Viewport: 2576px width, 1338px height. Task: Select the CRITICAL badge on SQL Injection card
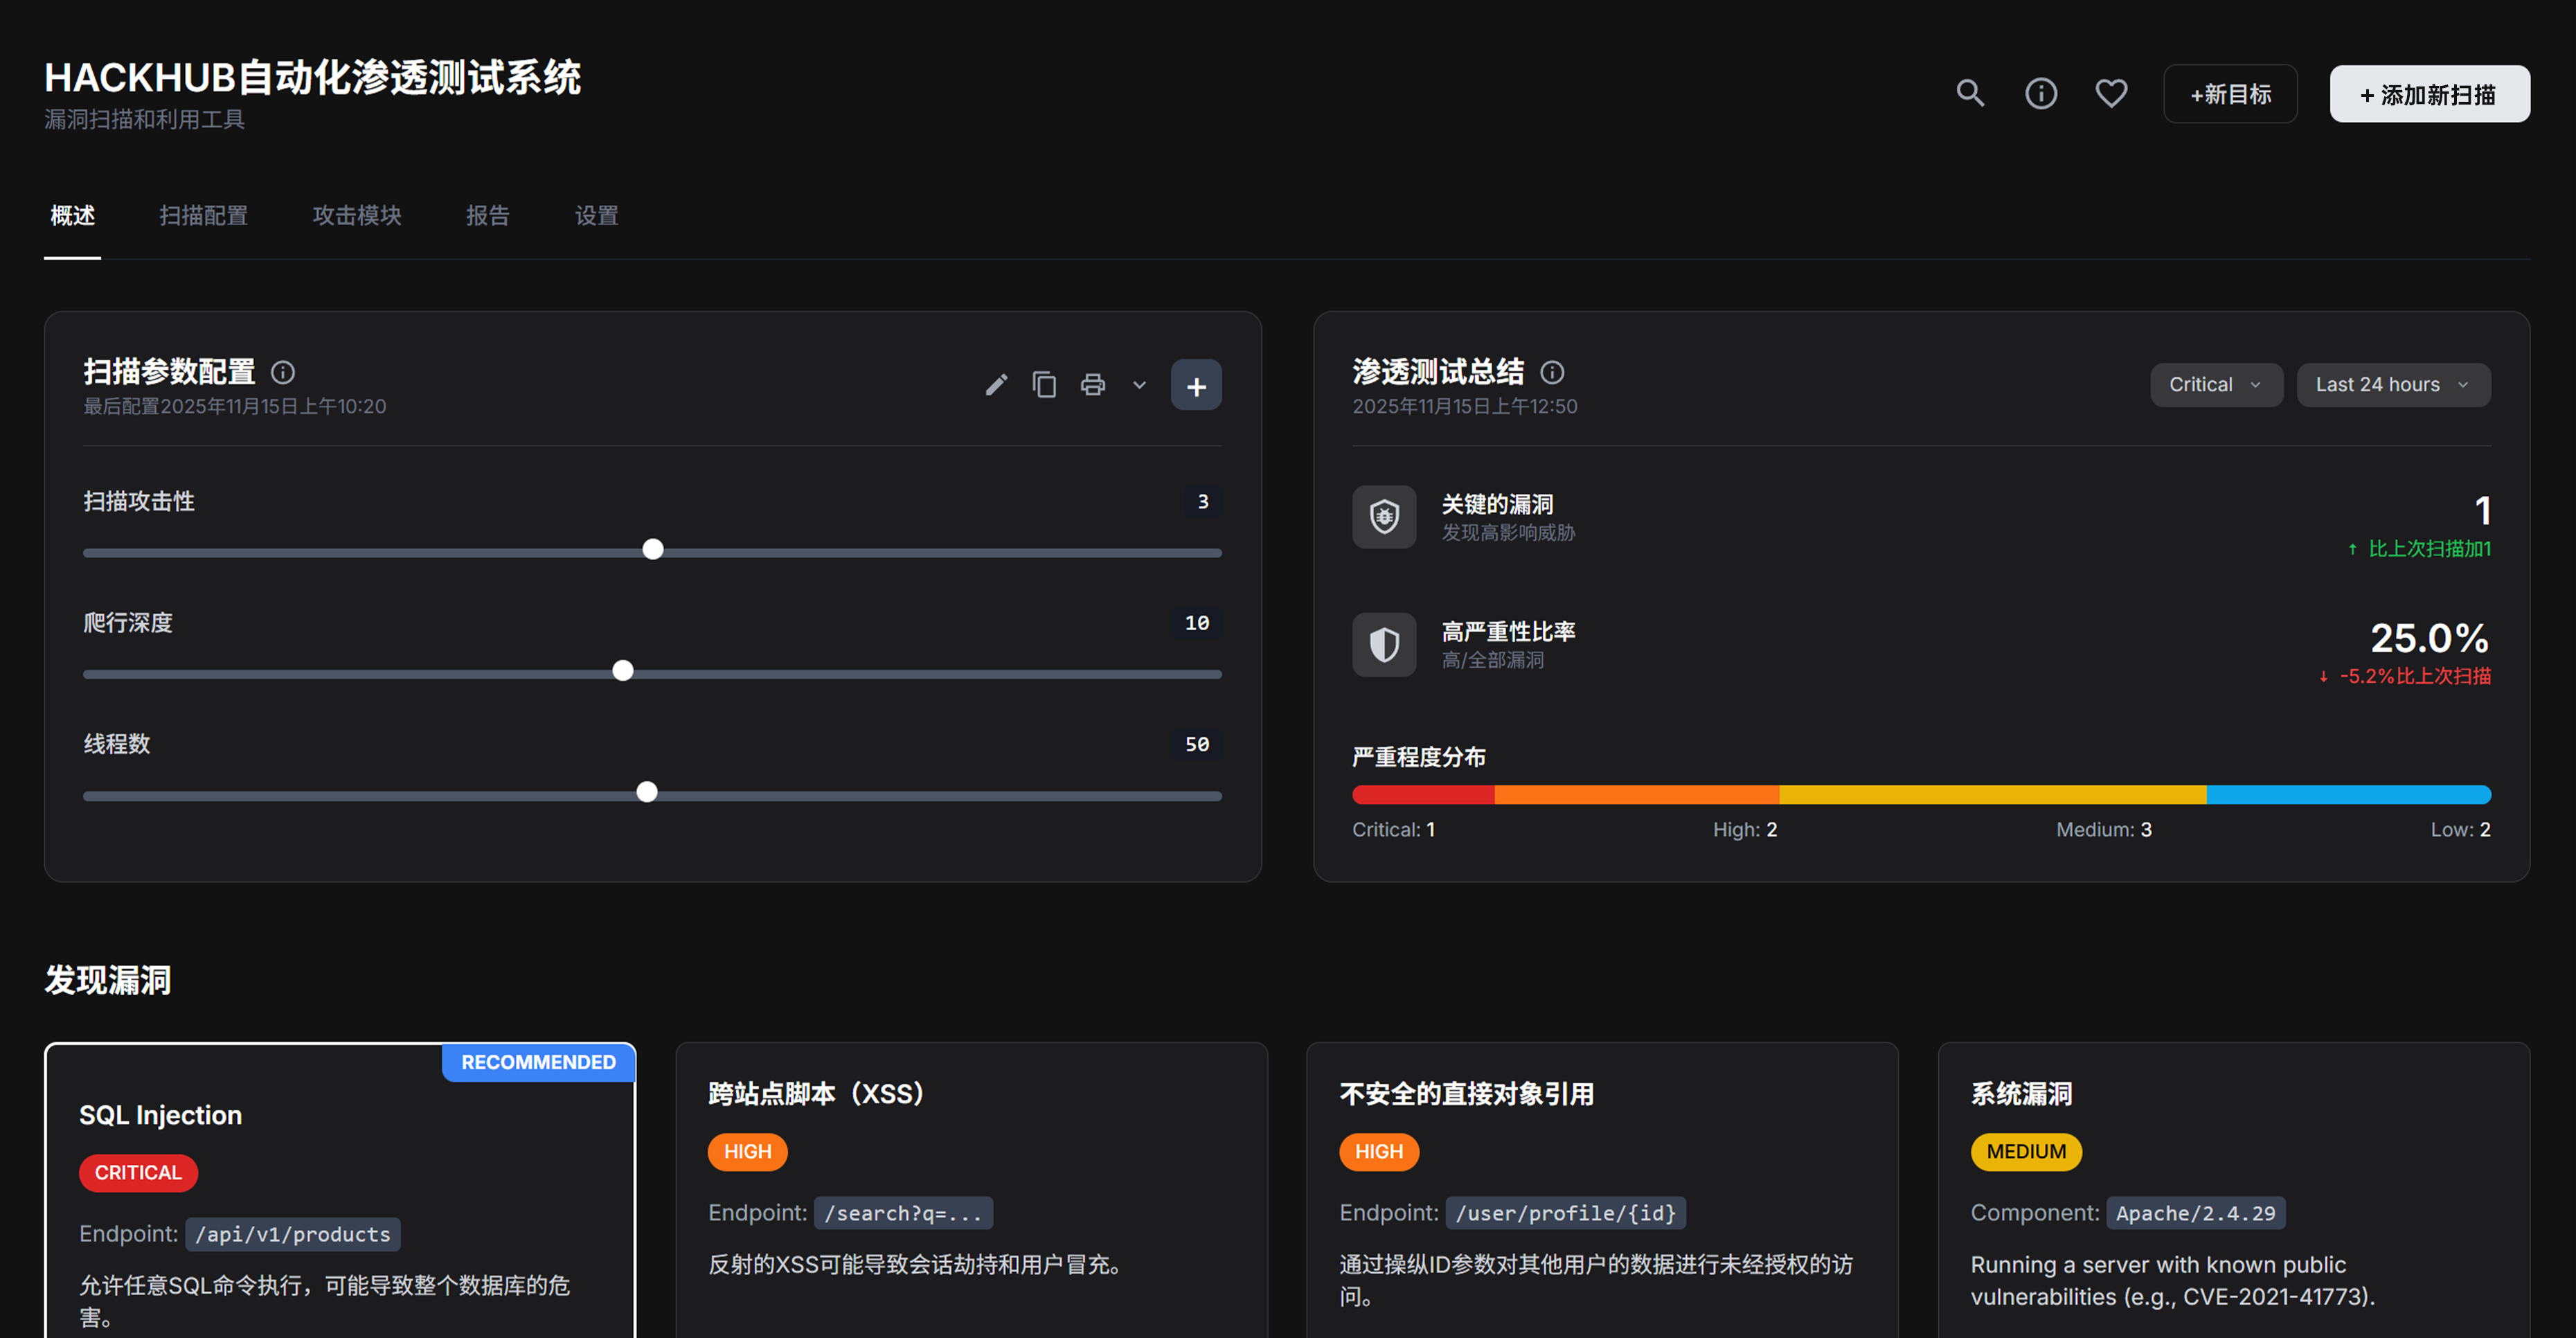(137, 1173)
